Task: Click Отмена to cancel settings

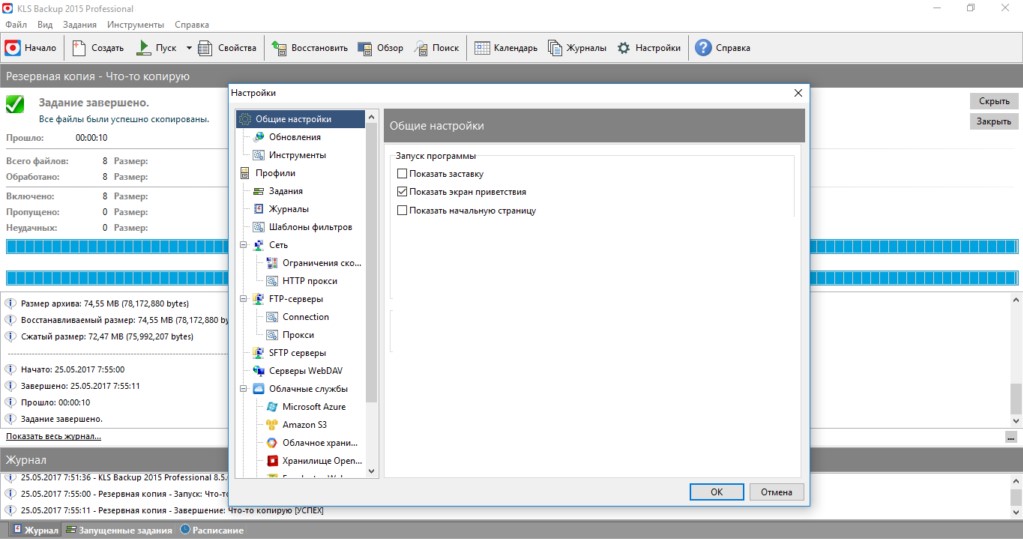Action: pos(776,492)
